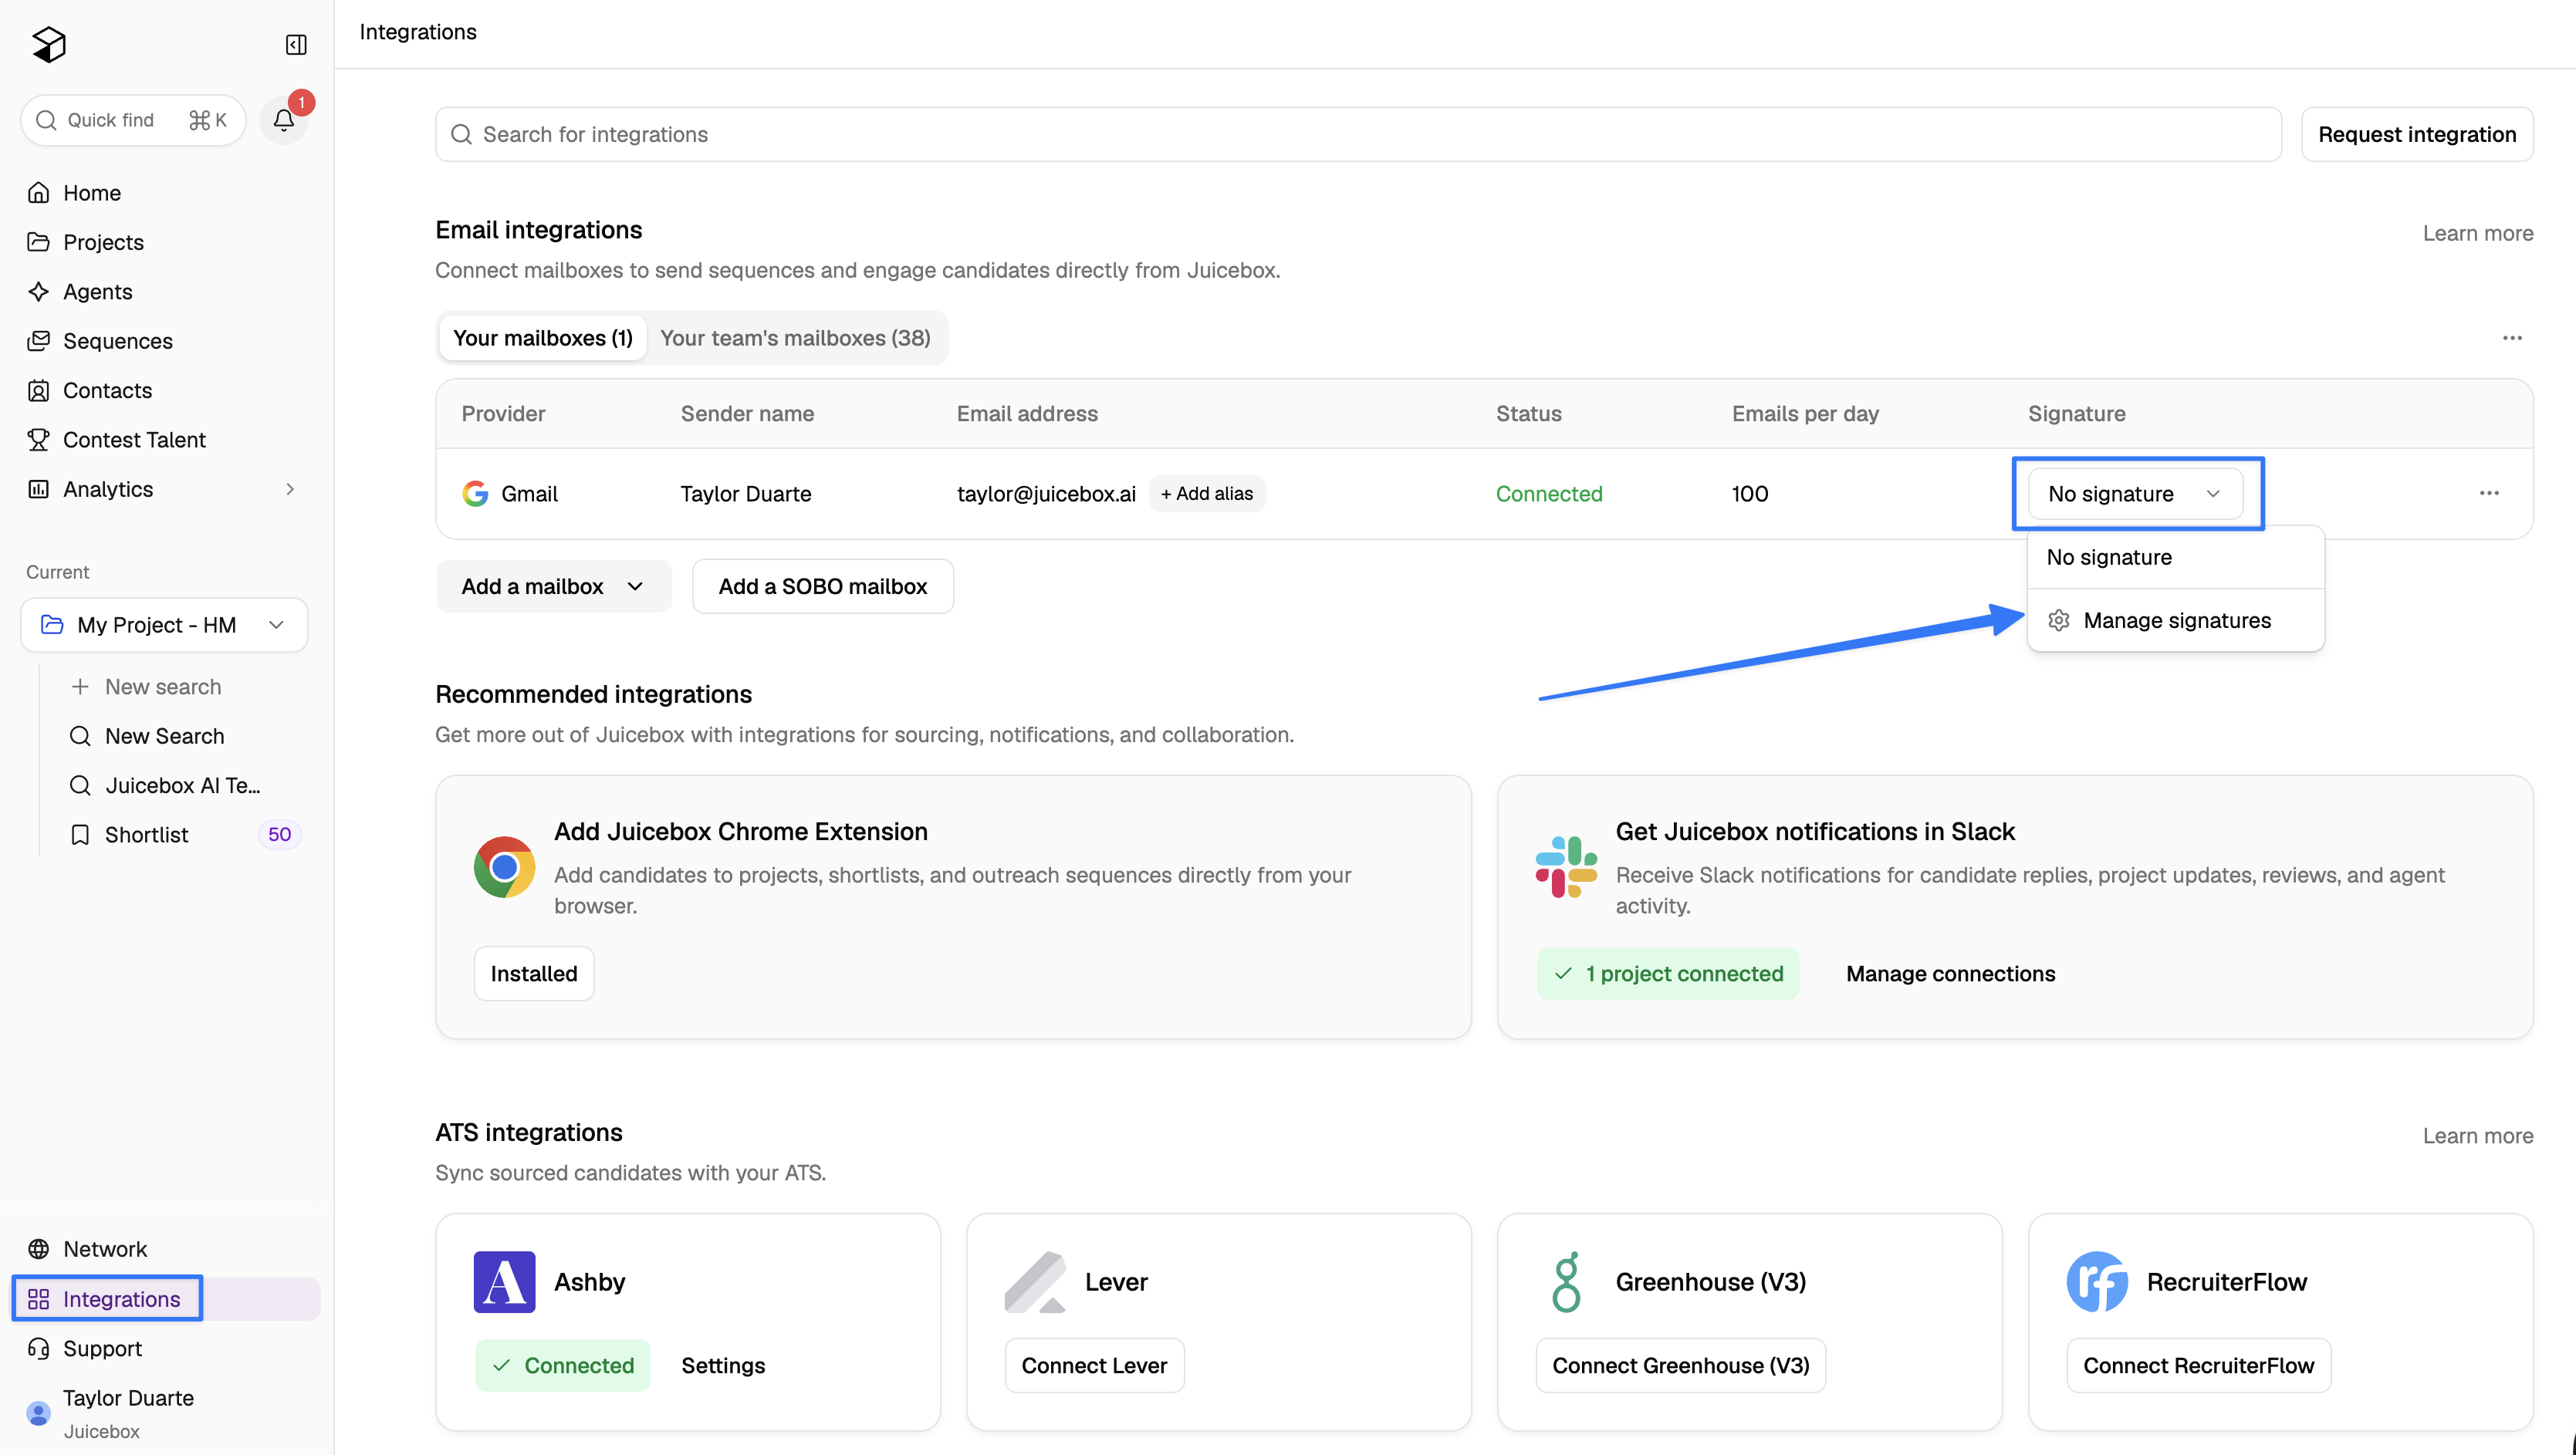Viewport: 2576px width, 1455px height.
Task: Toggle the No signature dropdown
Action: (x=2135, y=493)
